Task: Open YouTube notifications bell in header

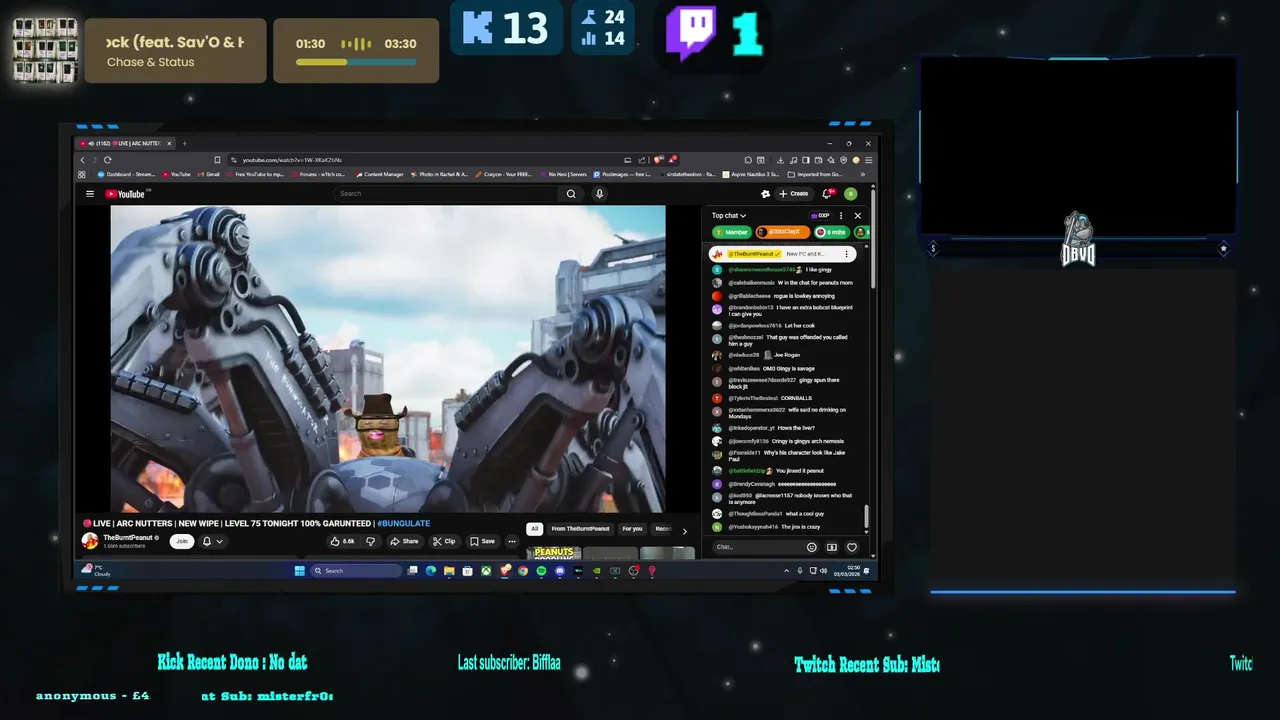Action: click(827, 194)
